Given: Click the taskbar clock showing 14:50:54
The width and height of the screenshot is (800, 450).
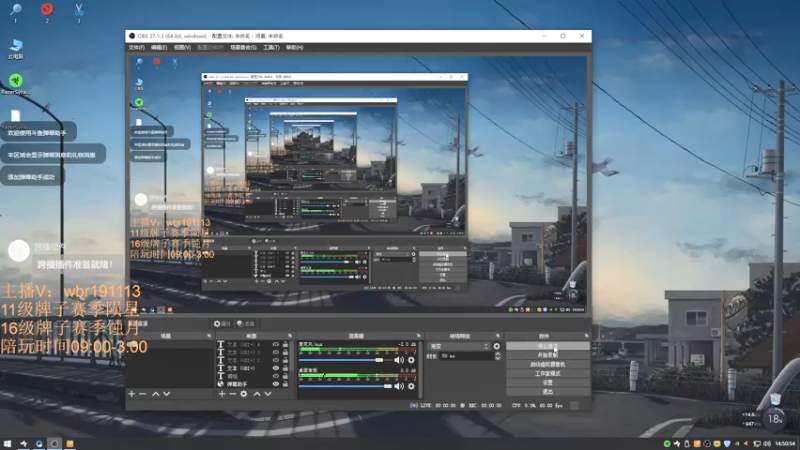Looking at the screenshot, I should tap(785, 444).
